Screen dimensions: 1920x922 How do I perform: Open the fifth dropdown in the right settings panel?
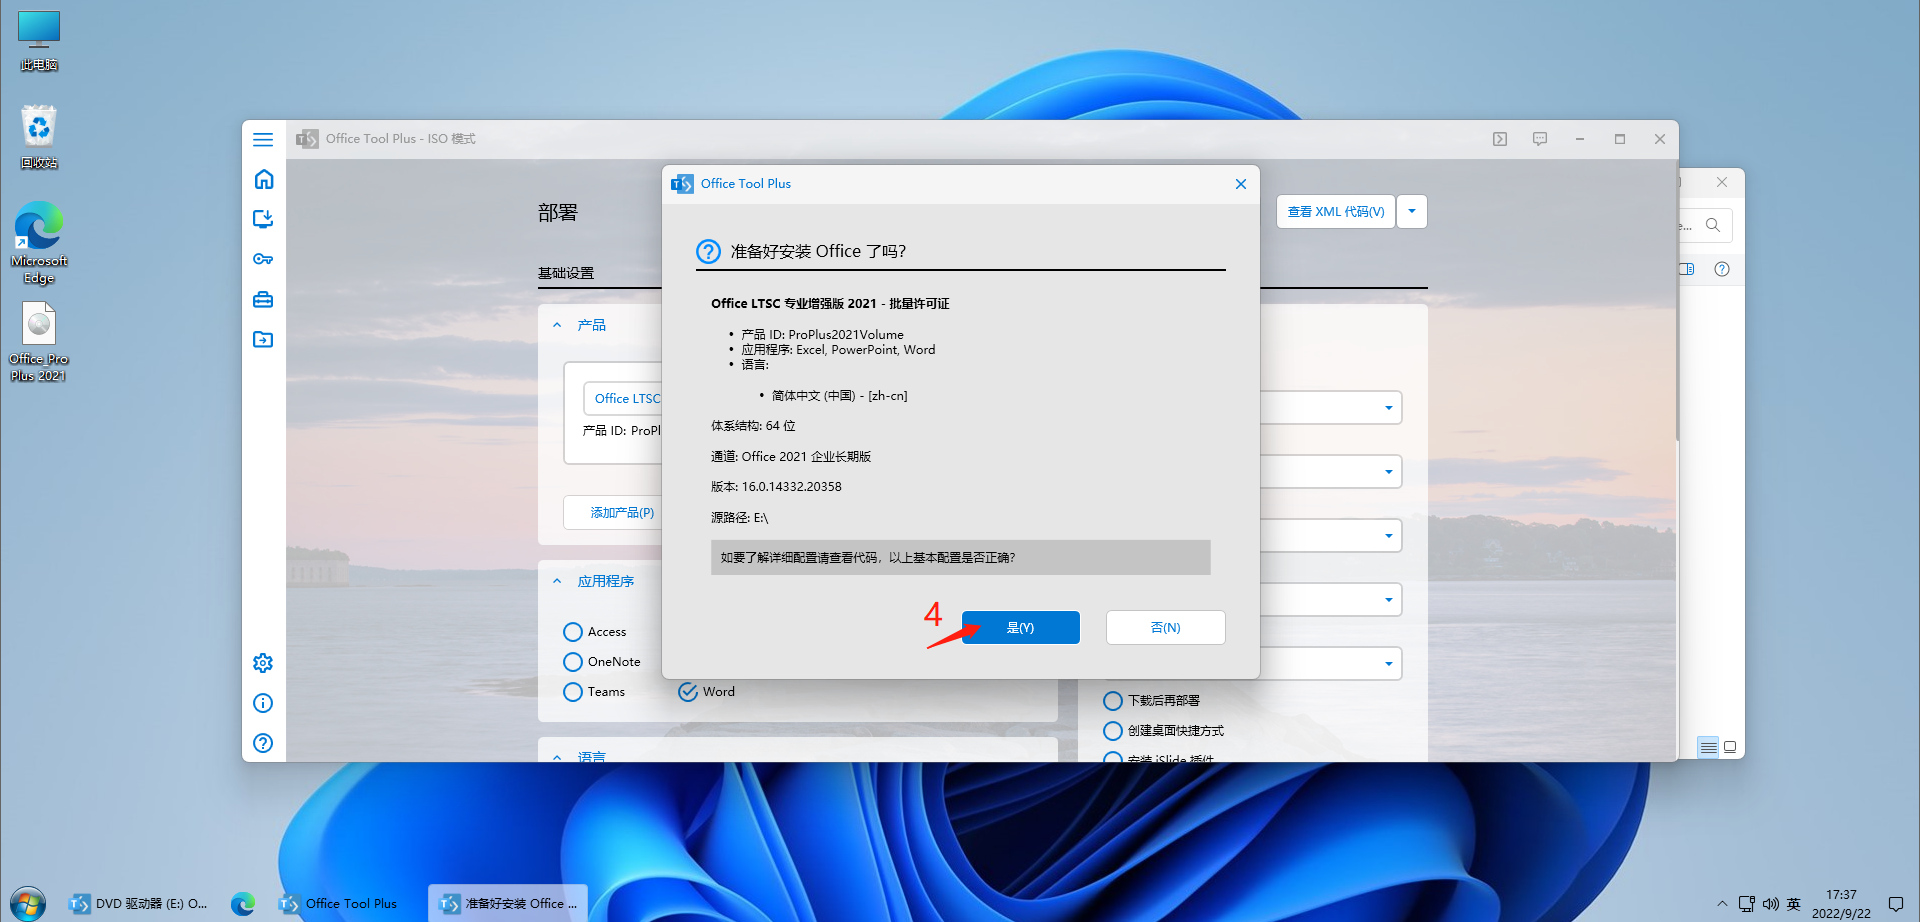pos(1388,663)
